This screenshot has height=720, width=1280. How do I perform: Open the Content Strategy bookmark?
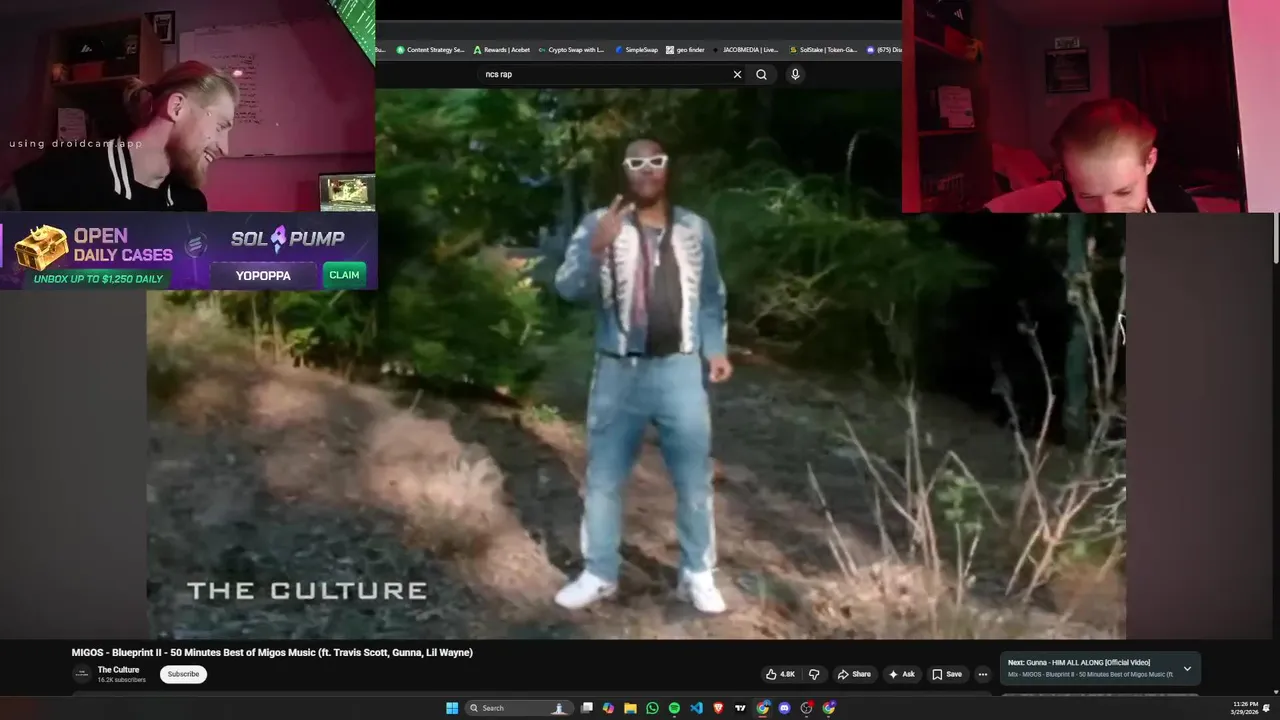(x=430, y=49)
